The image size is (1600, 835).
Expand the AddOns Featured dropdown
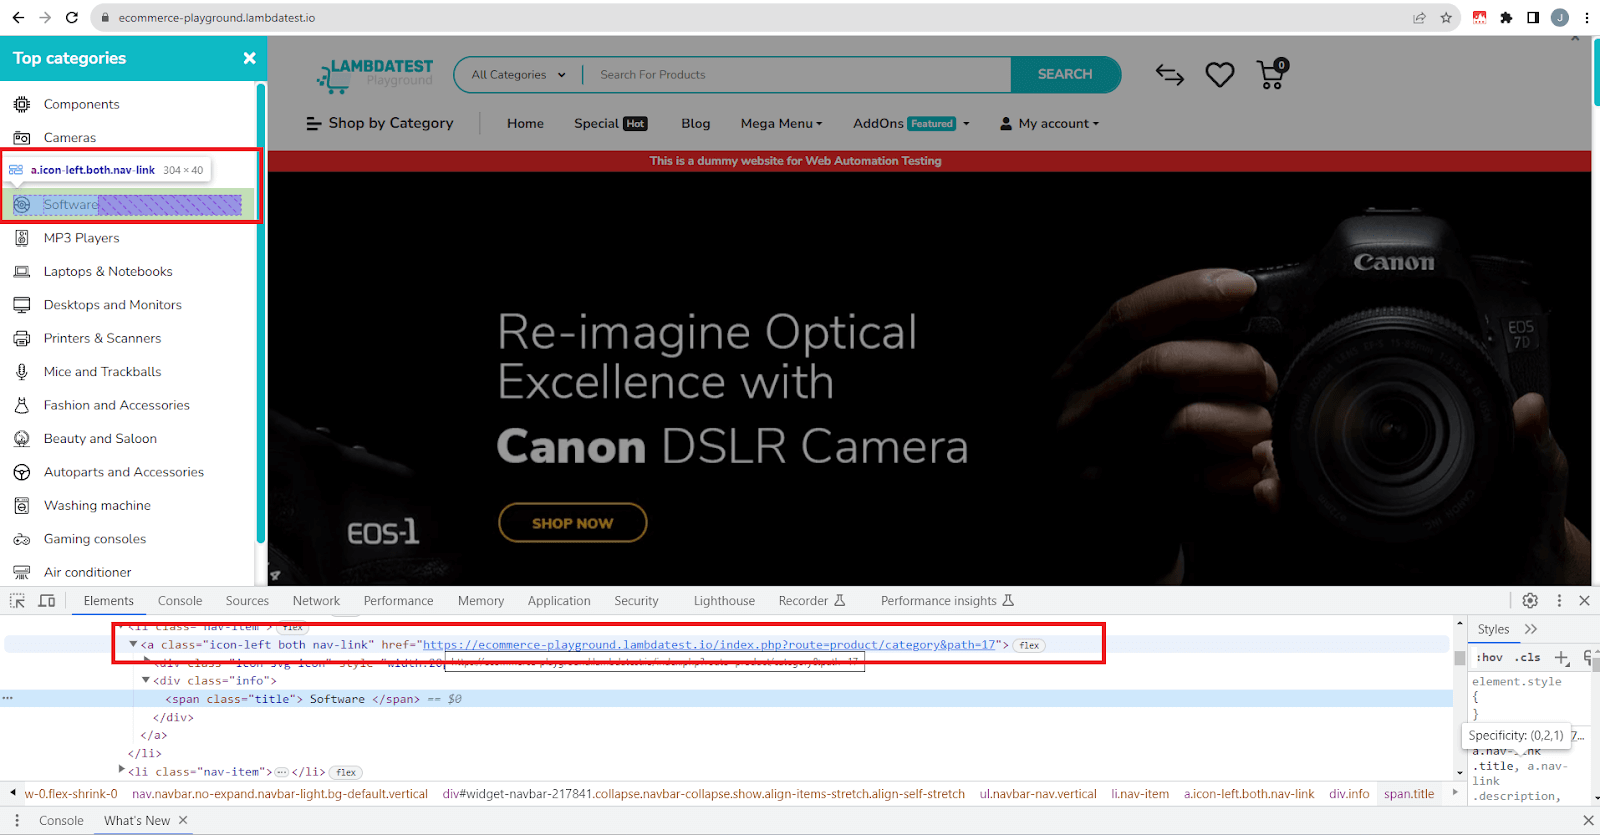click(x=911, y=124)
